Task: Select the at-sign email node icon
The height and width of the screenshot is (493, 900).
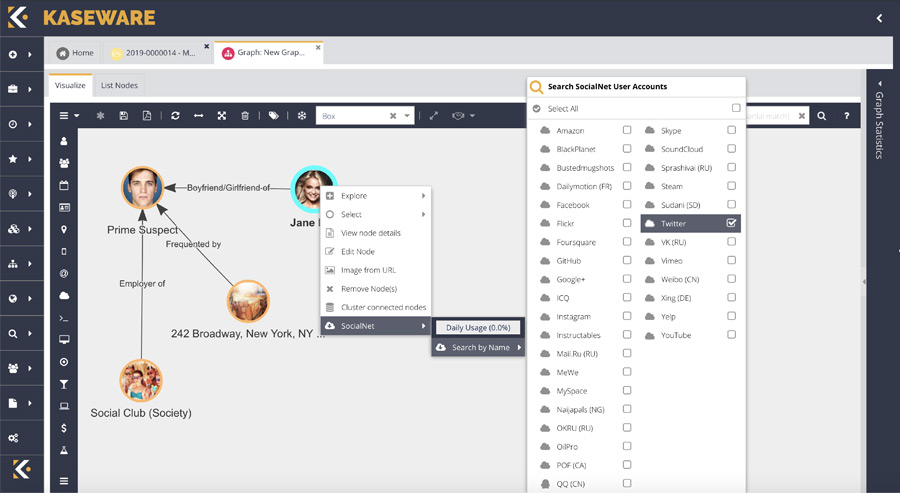Action: click(x=64, y=273)
